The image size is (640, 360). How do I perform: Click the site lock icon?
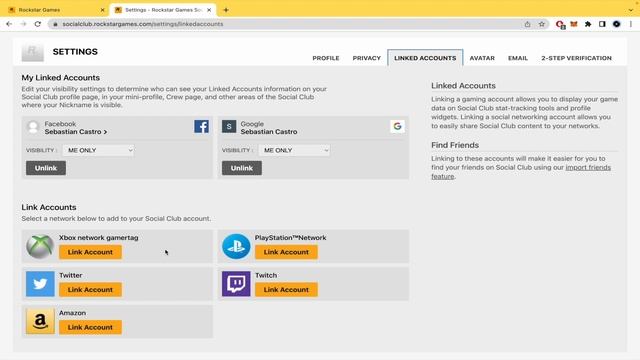[x=56, y=24]
